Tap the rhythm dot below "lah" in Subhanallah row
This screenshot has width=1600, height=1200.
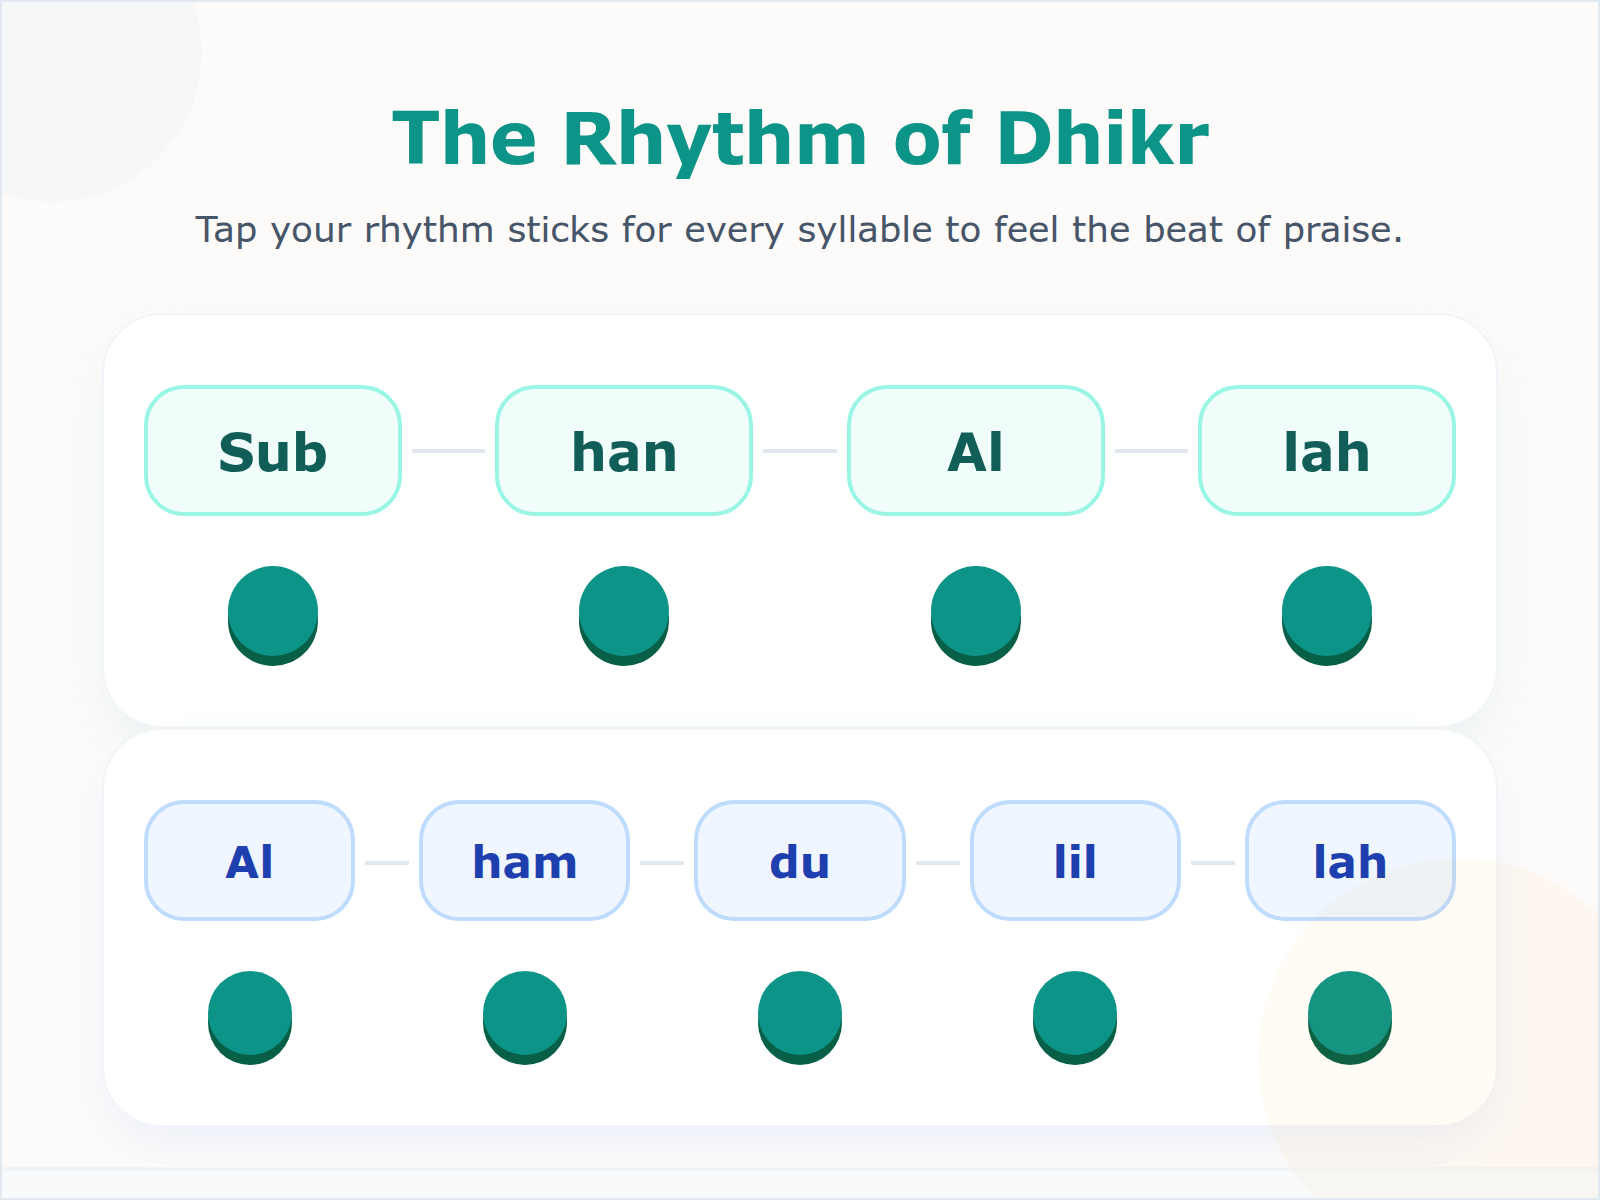[1326, 614]
